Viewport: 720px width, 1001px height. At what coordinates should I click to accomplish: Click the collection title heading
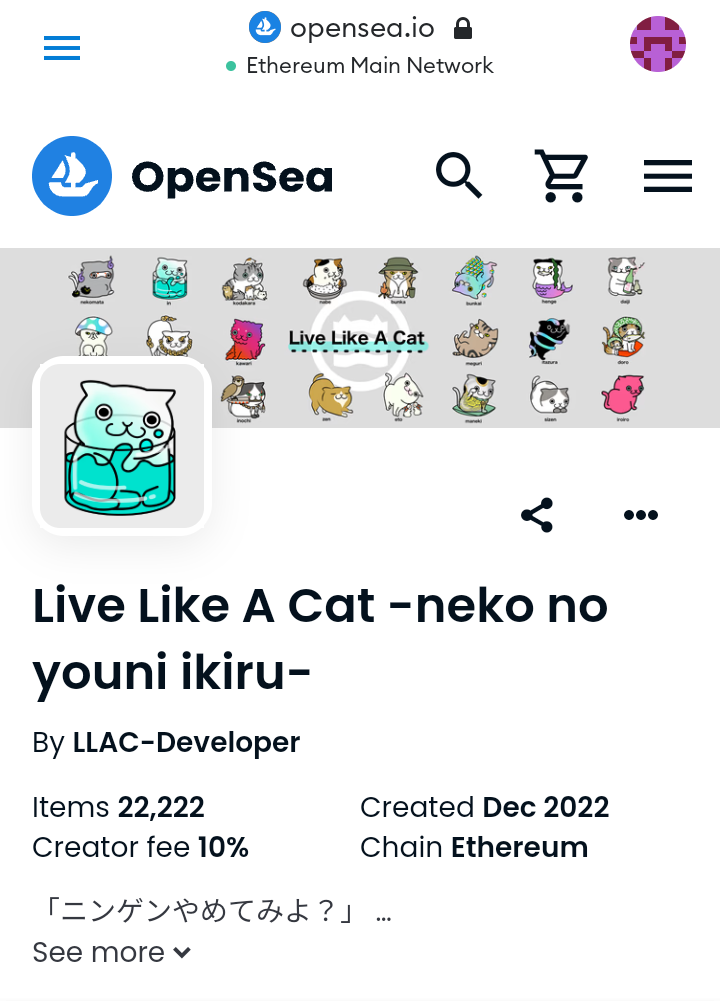tap(320, 638)
